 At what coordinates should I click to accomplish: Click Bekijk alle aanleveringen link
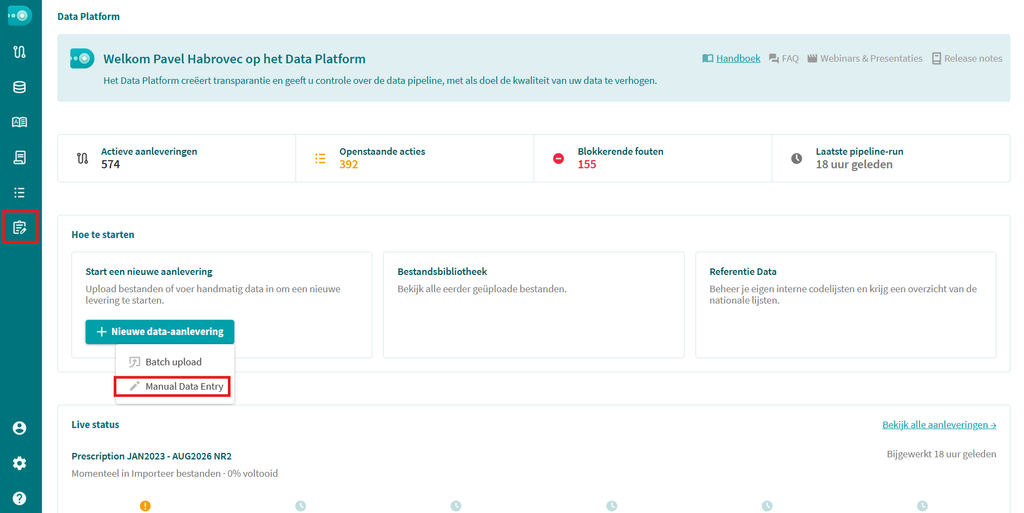tap(939, 425)
